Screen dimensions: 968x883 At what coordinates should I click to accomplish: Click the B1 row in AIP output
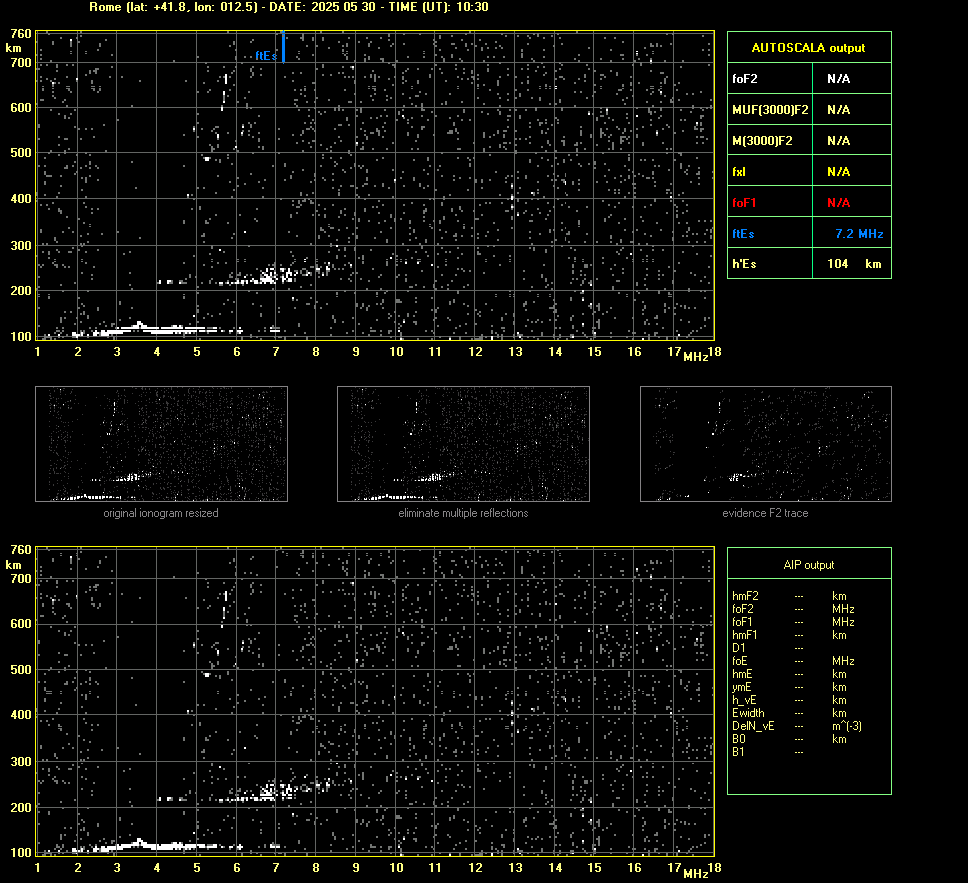point(768,751)
